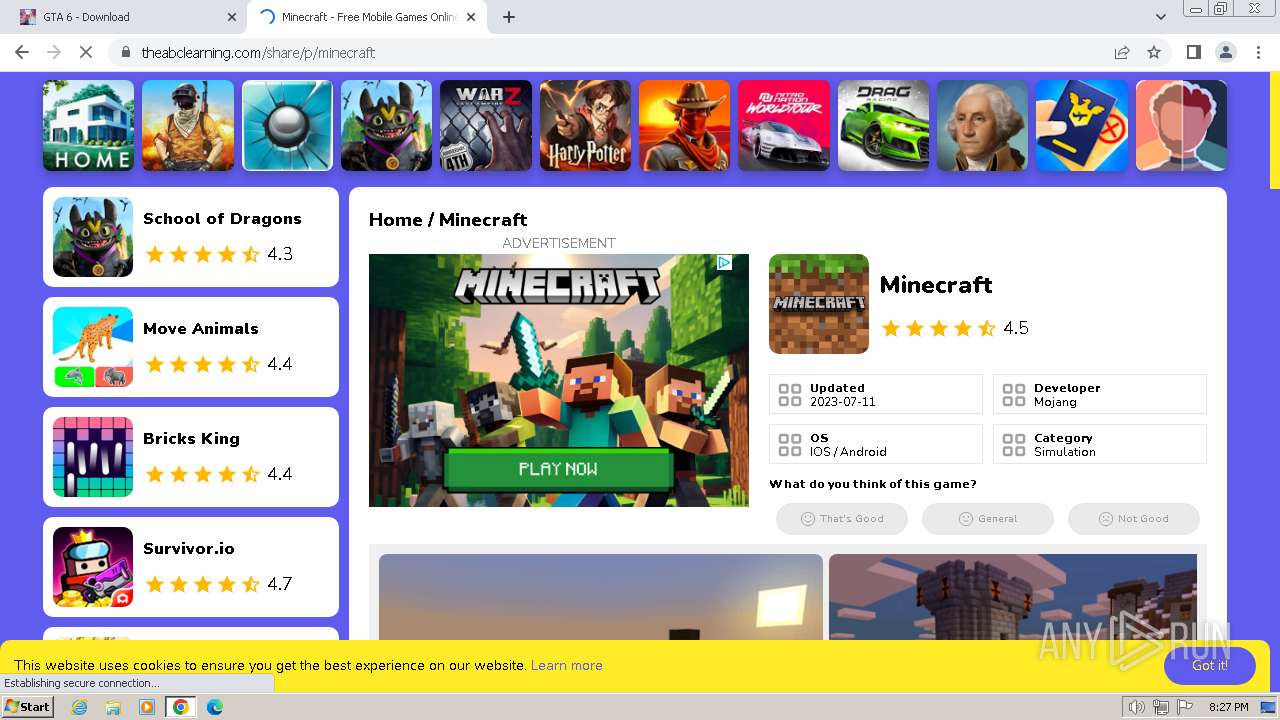Launch Internet Explorer from taskbar
The height and width of the screenshot is (720, 1280).
(80, 707)
